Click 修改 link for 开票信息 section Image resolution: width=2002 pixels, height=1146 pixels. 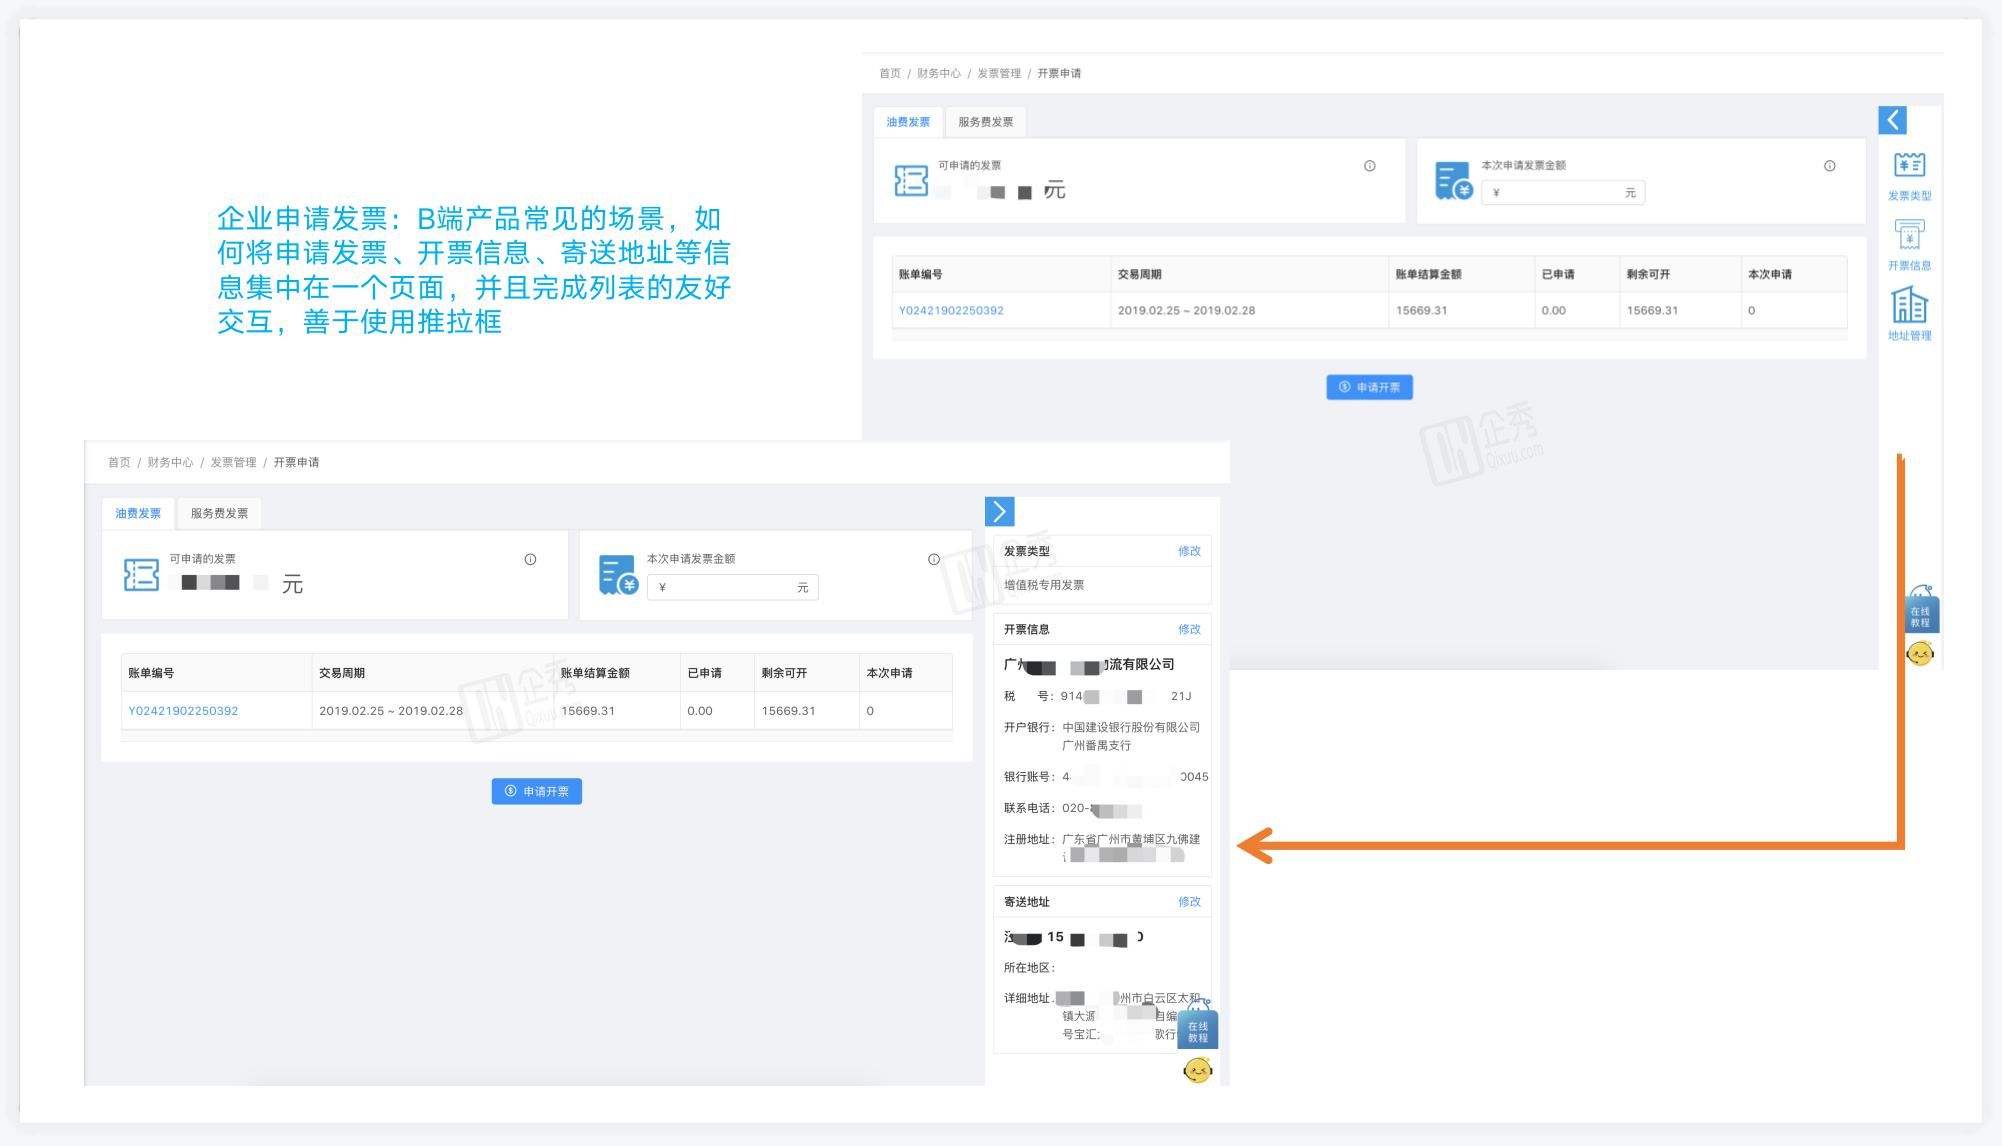coord(1188,629)
